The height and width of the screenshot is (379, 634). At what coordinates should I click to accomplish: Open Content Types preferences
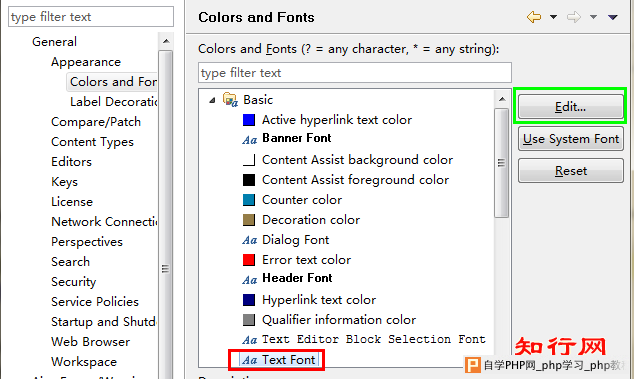92,142
